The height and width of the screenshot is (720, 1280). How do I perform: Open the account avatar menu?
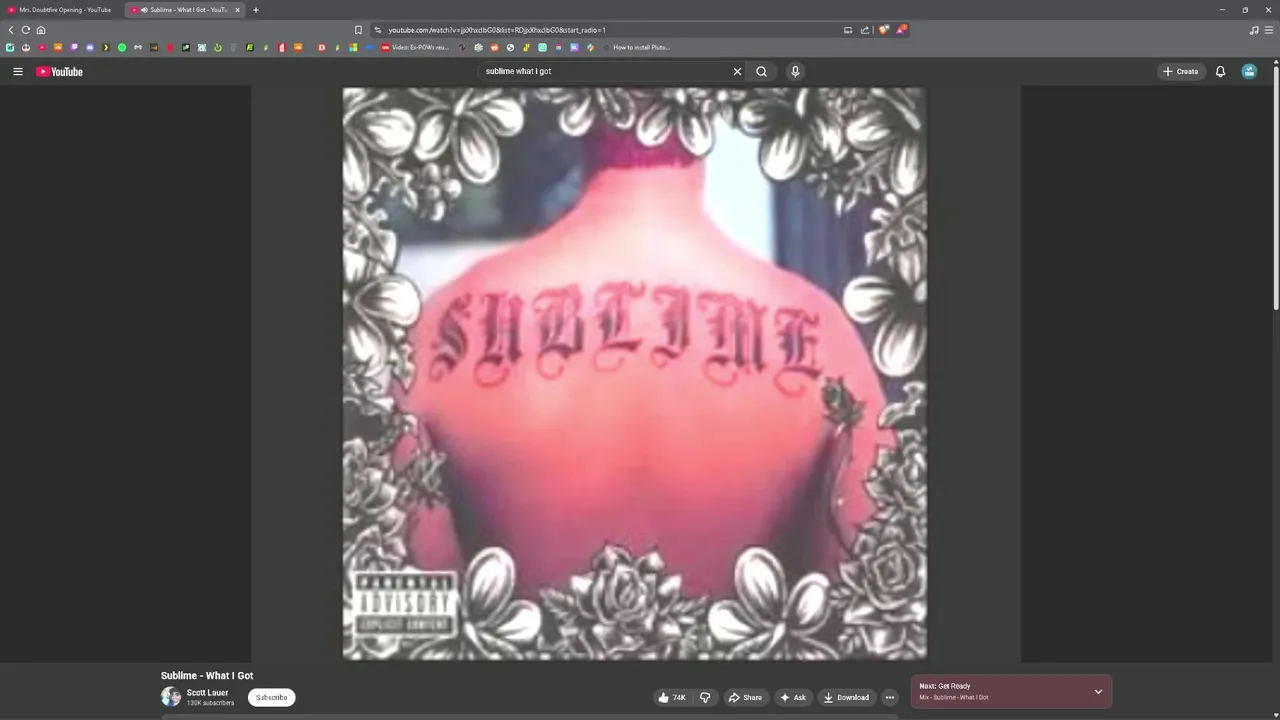click(x=1249, y=71)
